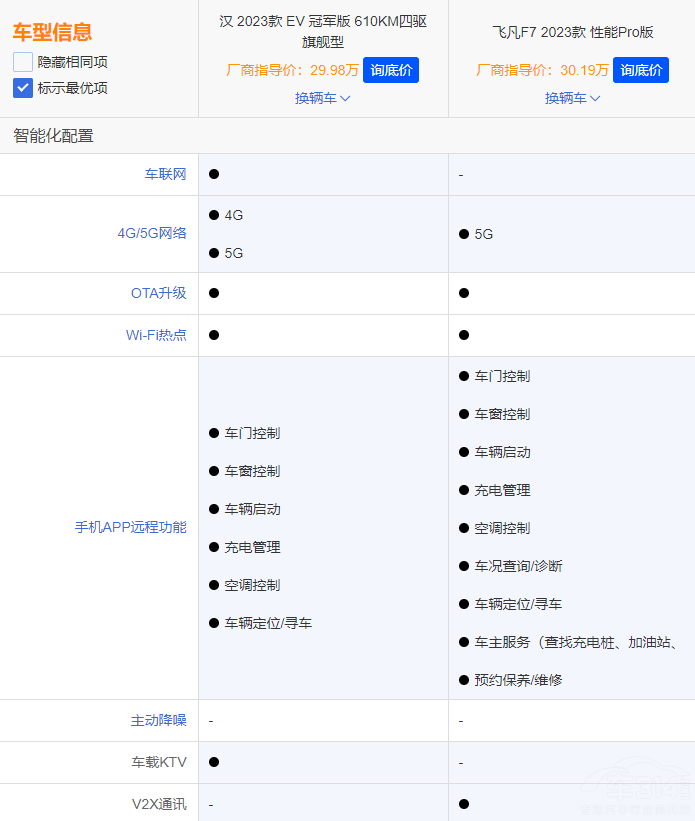
Task: Click the 主动降噪 row label
Action: coord(158,720)
